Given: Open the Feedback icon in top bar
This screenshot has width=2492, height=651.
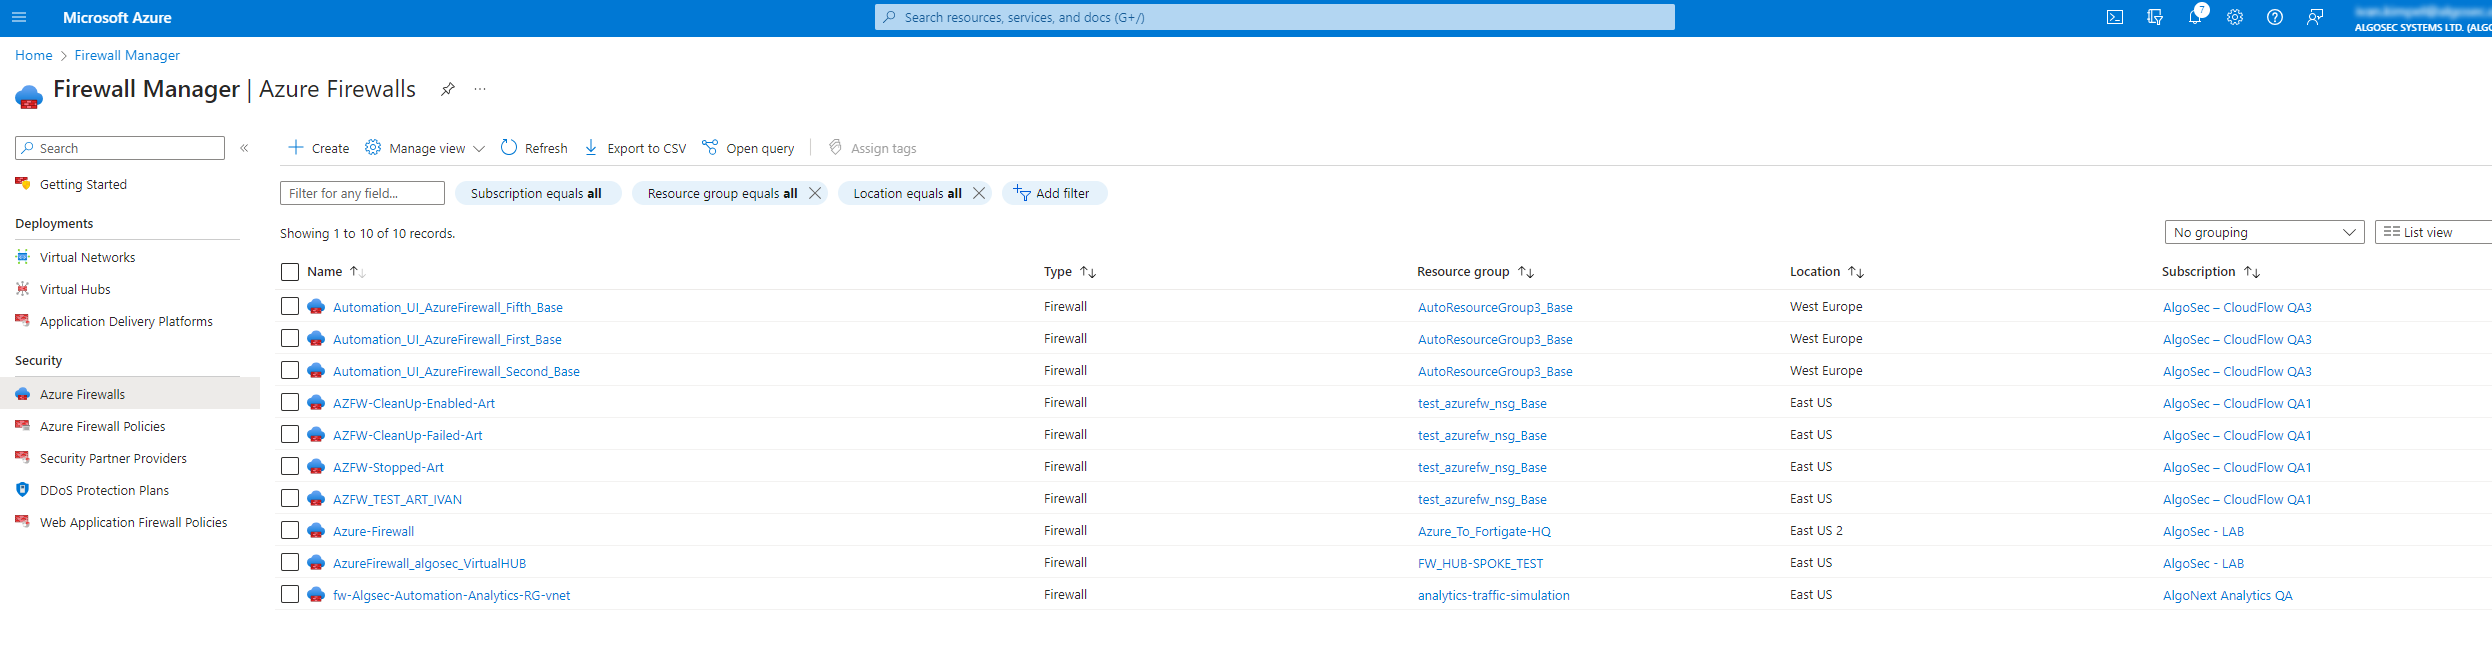Looking at the screenshot, I should [x=2315, y=17].
